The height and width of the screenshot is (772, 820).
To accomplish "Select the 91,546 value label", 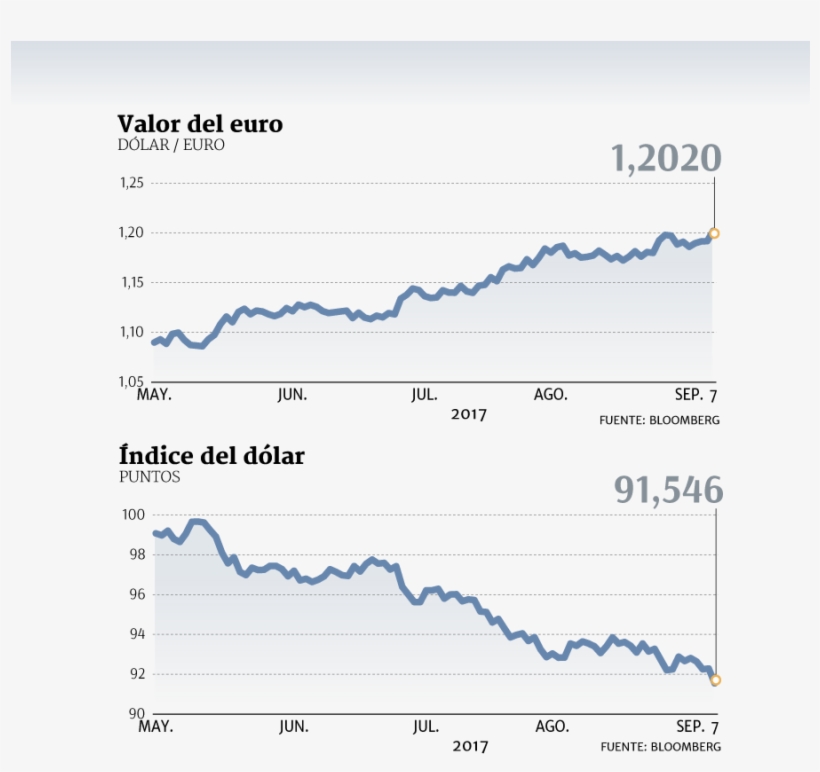I will [667, 490].
